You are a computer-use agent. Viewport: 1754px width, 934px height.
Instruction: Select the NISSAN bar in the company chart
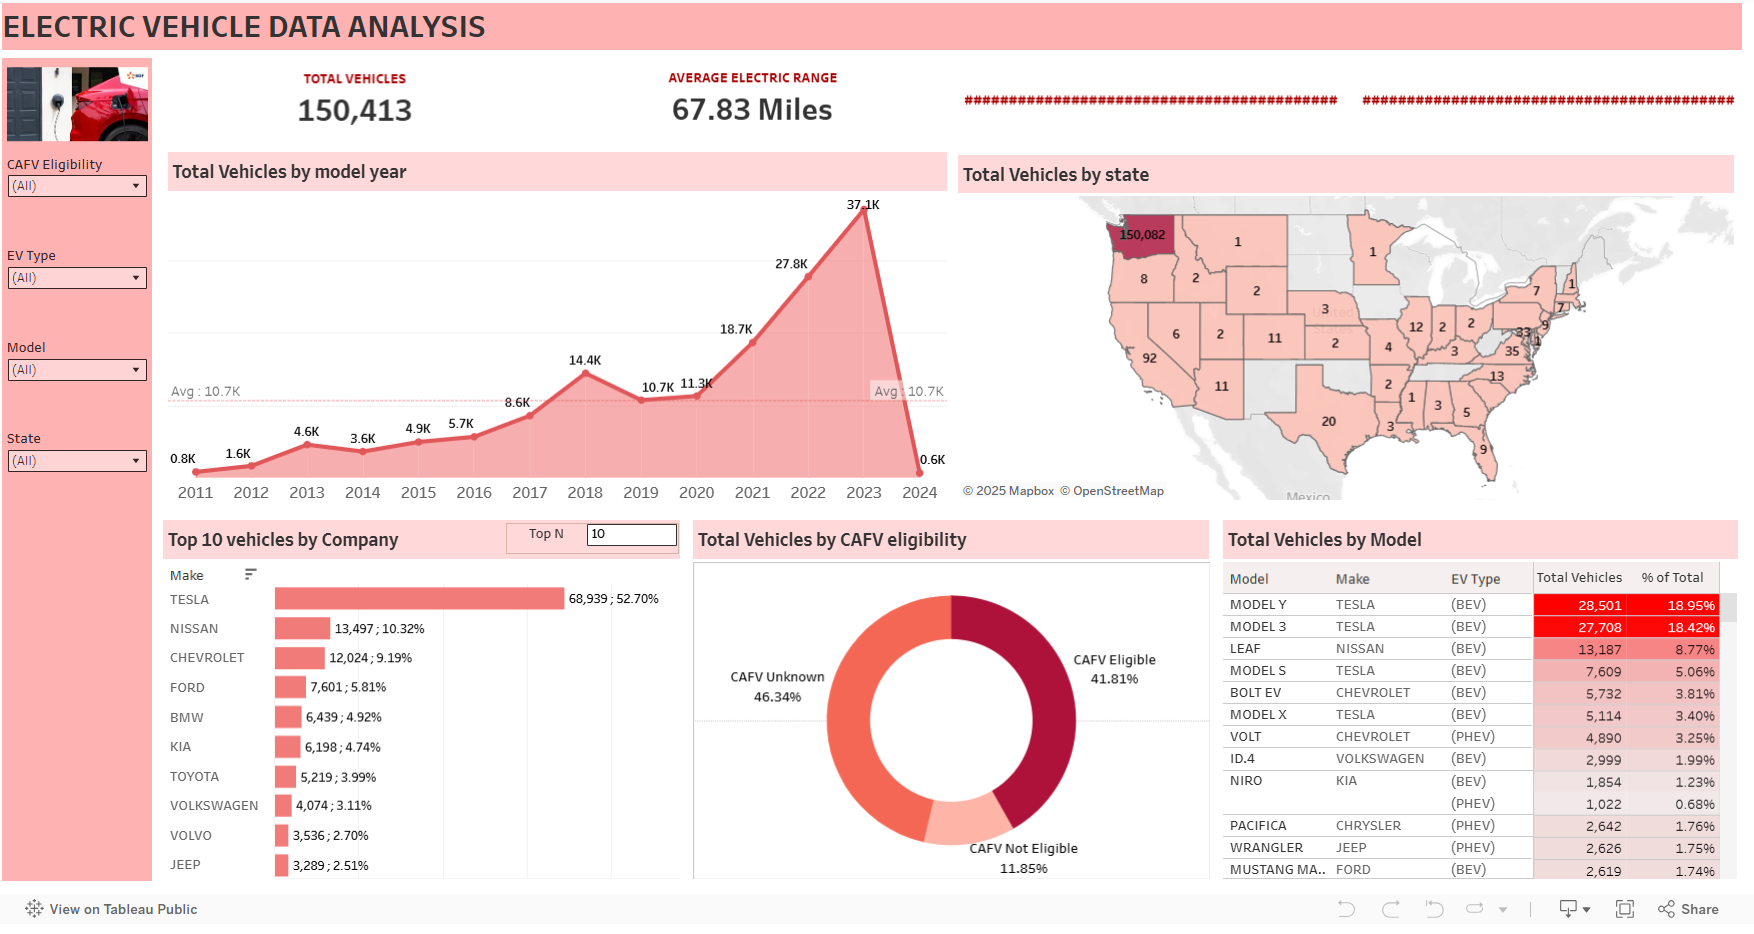(302, 628)
